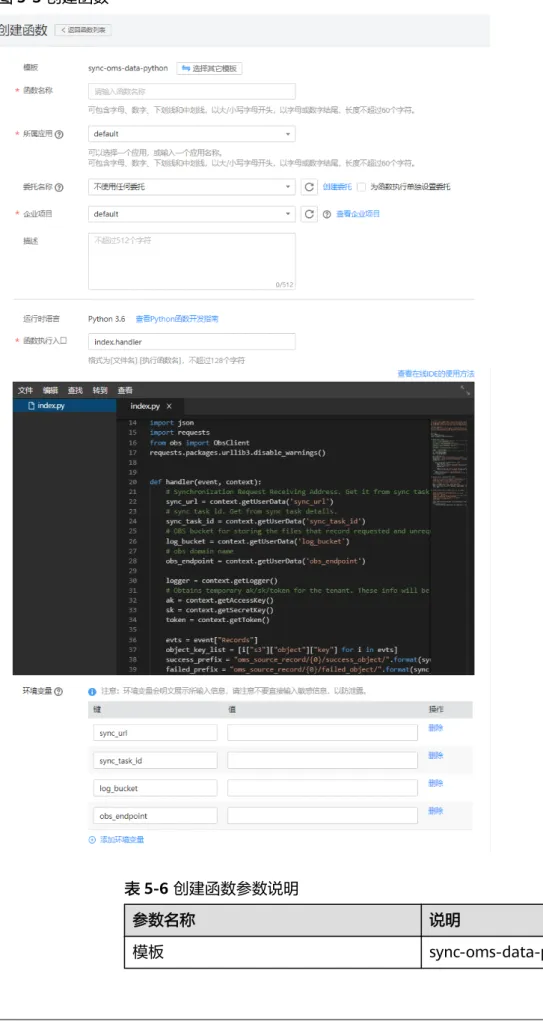Screen dimensions: 543x1021
Task: Open the 查找 menu in editor
Action: pyautogui.click(x=75, y=390)
